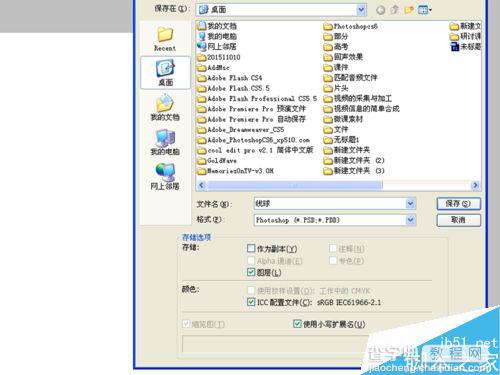
Task: Select the Adobe Flash CS5.5 folder
Action: coord(233,88)
